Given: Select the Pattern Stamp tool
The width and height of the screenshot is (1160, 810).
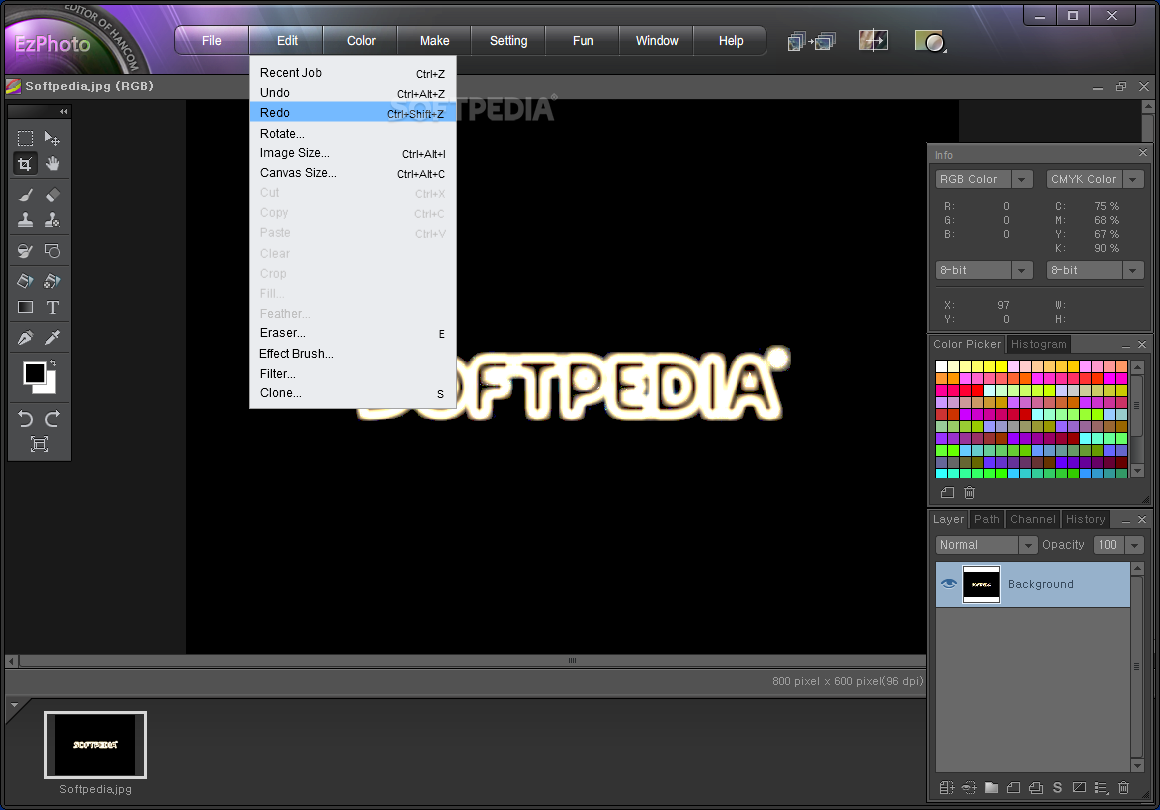Looking at the screenshot, I should (53, 220).
